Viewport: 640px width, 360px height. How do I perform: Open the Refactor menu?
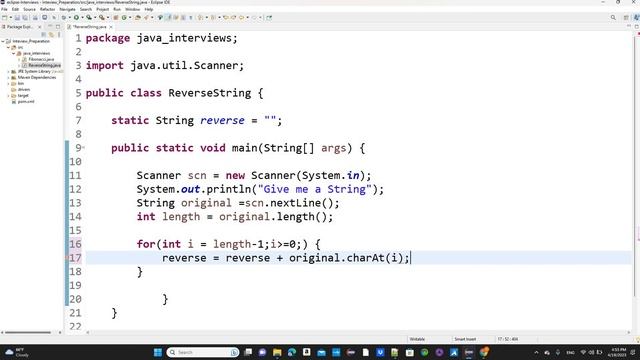pos(47,9)
